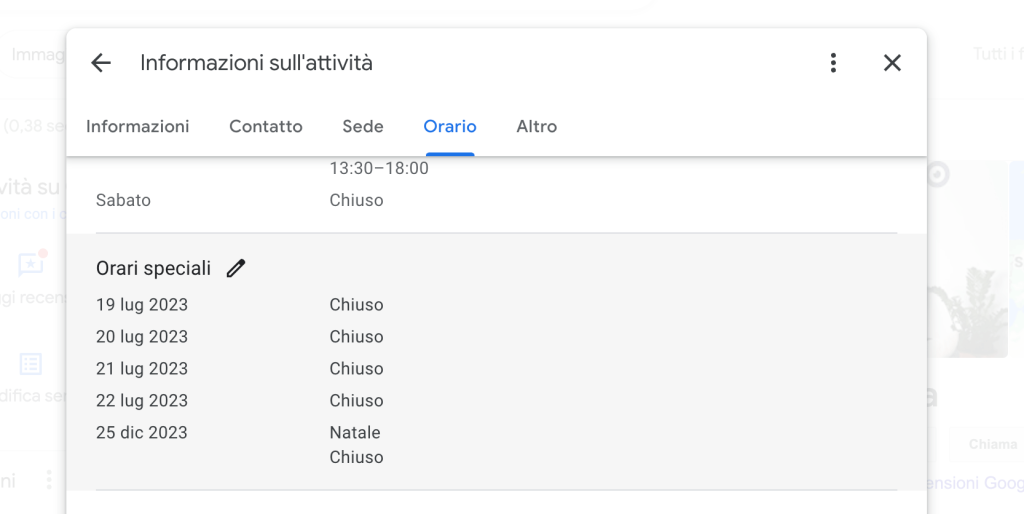1024x514 pixels.
Task: Open the three-dot more options menu
Action: point(833,63)
